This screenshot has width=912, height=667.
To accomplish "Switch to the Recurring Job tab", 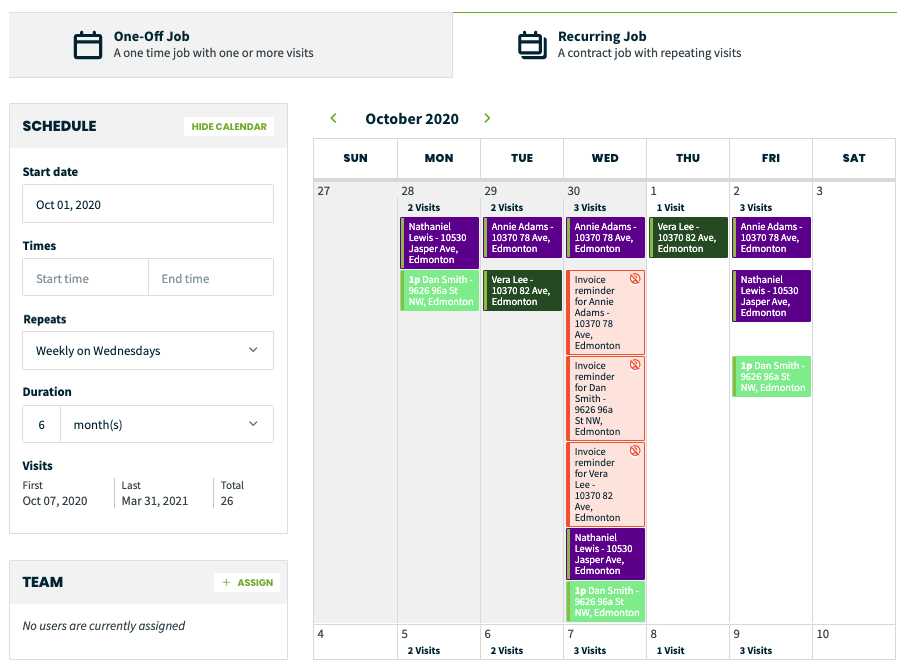I will pyautogui.click(x=675, y=45).
